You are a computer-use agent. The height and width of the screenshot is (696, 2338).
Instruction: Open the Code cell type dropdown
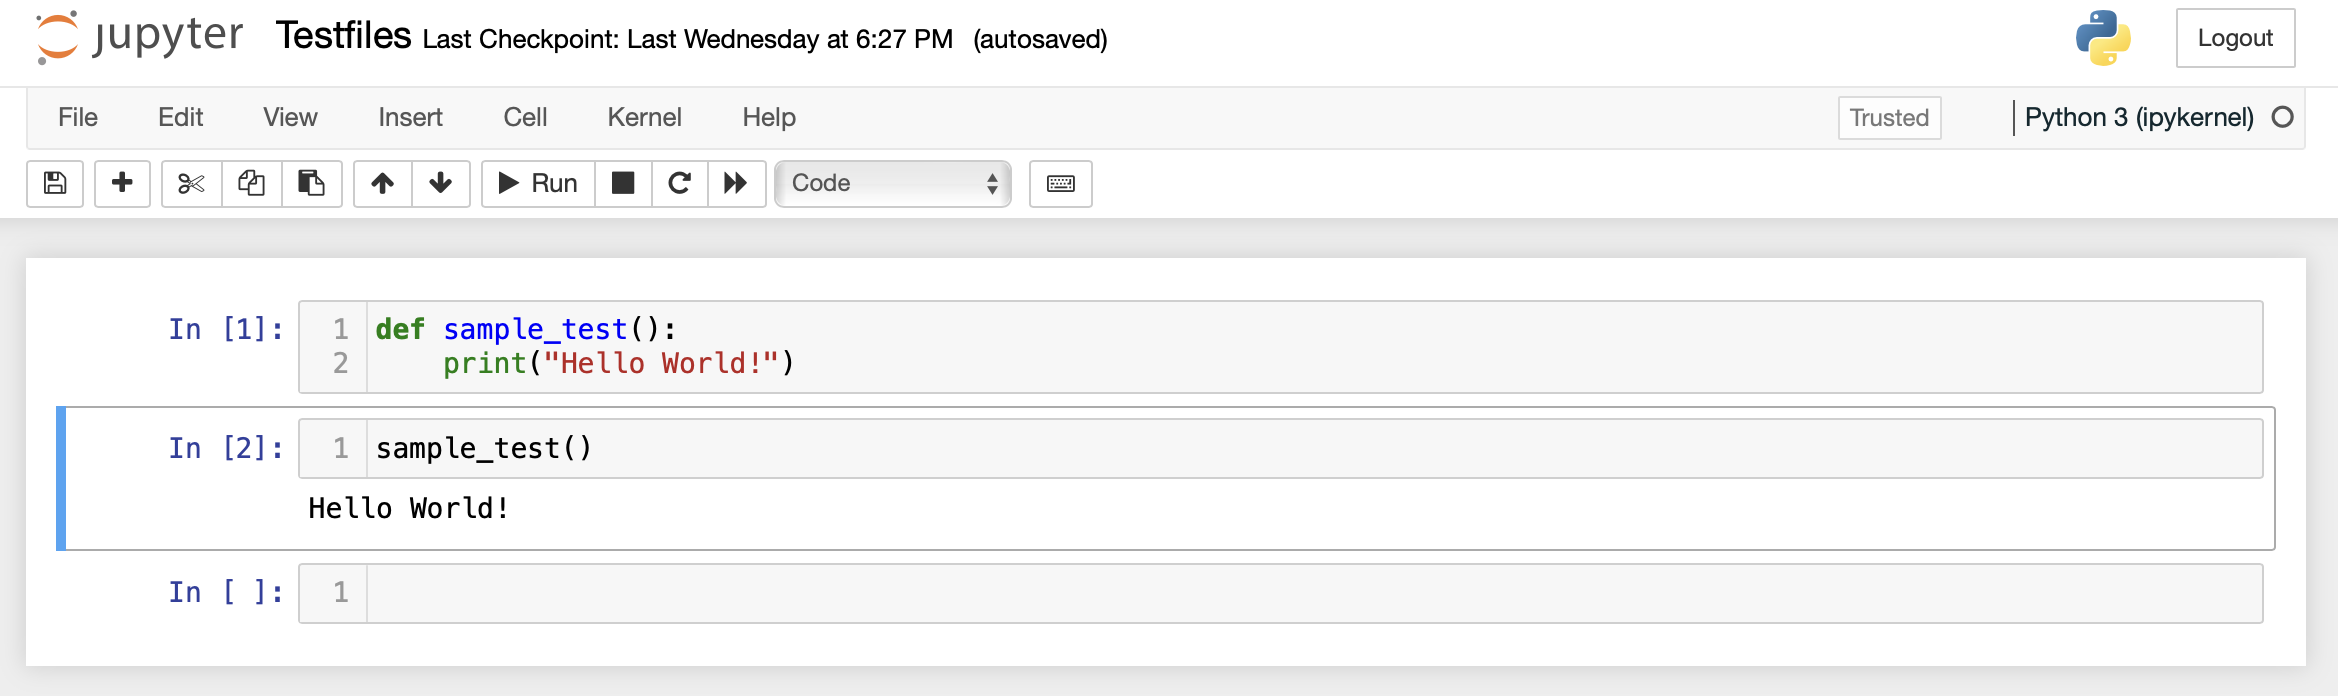pyautogui.click(x=893, y=183)
